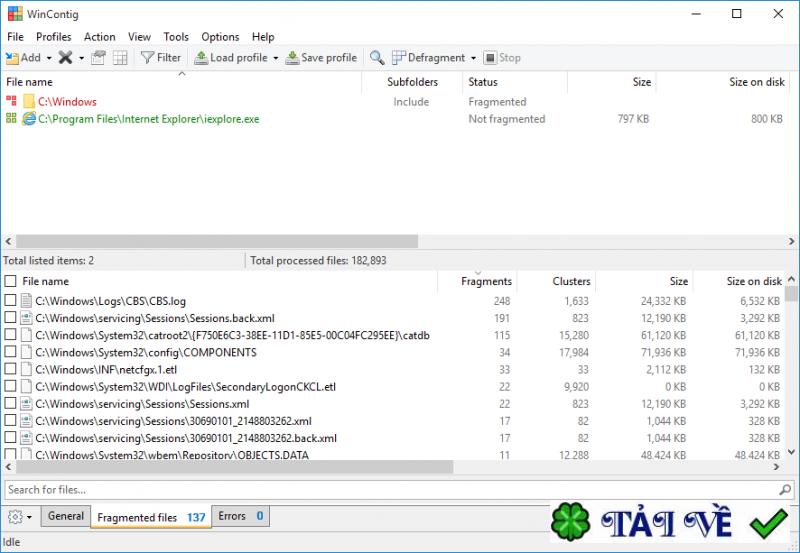The width and height of the screenshot is (800, 553).
Task: Select the OBJECTS.DATA file row
Action: tap(394, 455)
